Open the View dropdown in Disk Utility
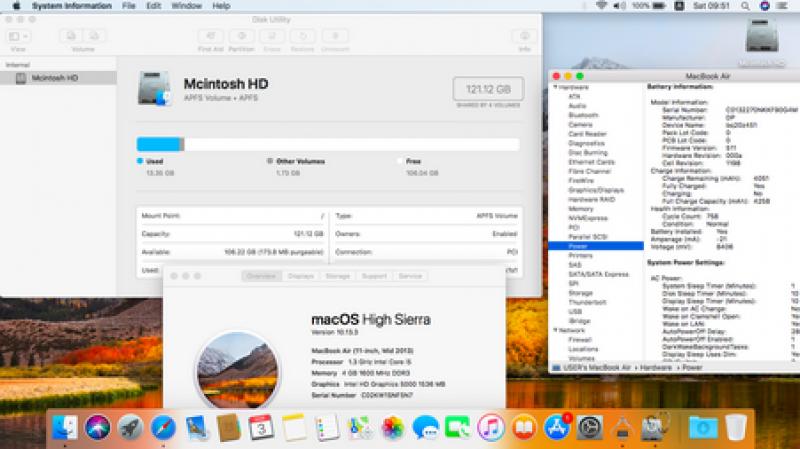Screen dimensions: 800x449 [18, 36]
